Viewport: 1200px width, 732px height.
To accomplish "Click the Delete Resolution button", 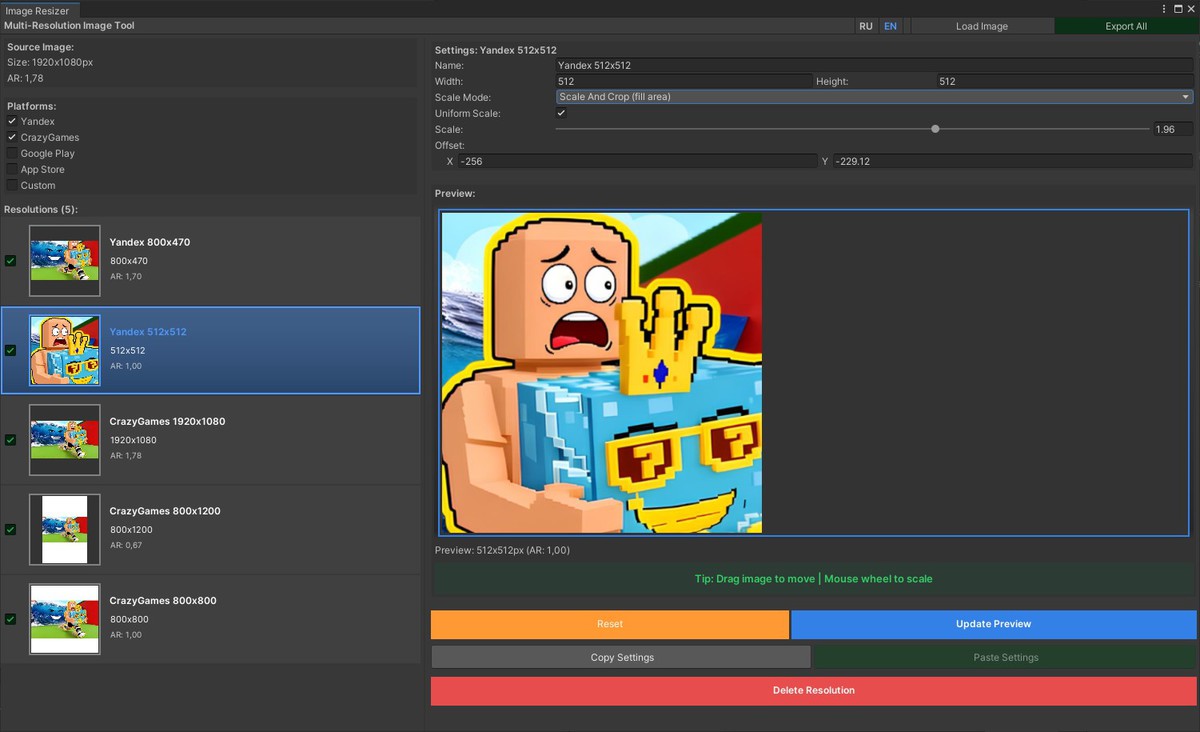I will coord(813,690).
